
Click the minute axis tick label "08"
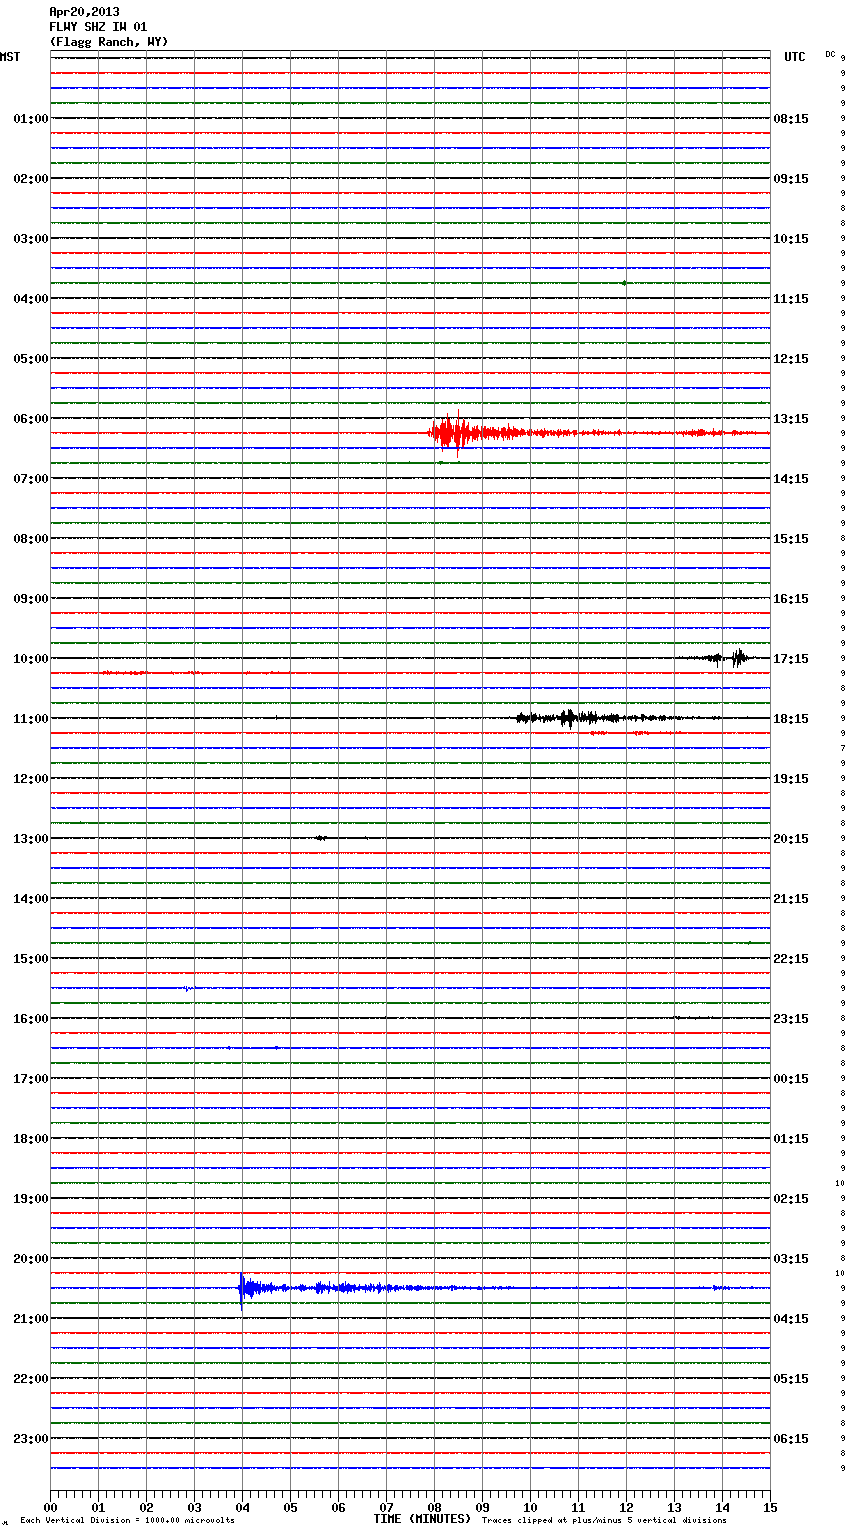click(434, 1507)
